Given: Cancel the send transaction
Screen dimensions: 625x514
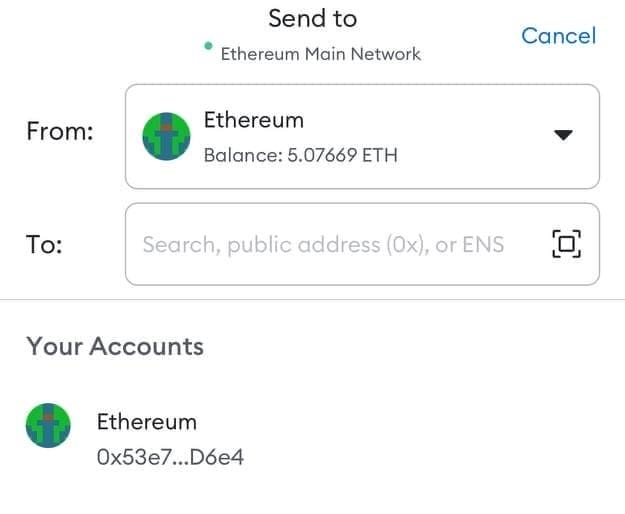Looking at the screenshot, I should point(558,36).
